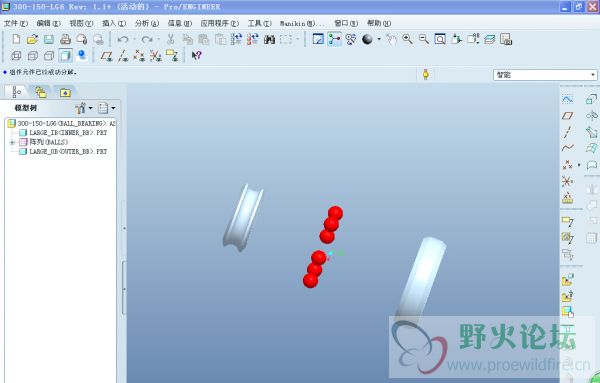Viewport: 600px width, 383px height.
Task: Toggle datum planes display
Action: [x=106, y=56]
